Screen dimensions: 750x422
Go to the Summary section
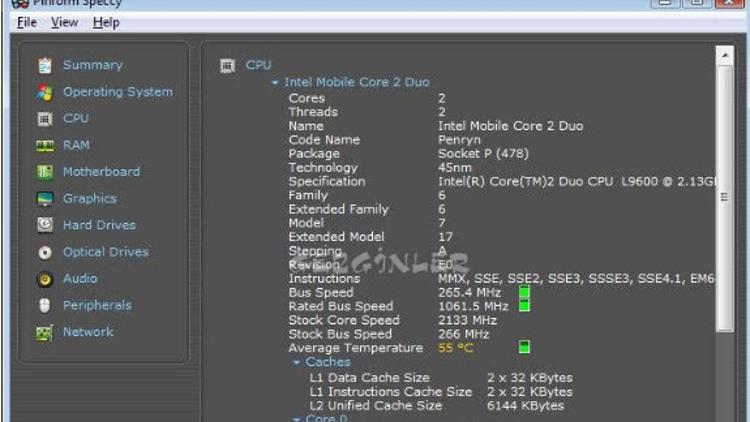[x=93, y=65]
